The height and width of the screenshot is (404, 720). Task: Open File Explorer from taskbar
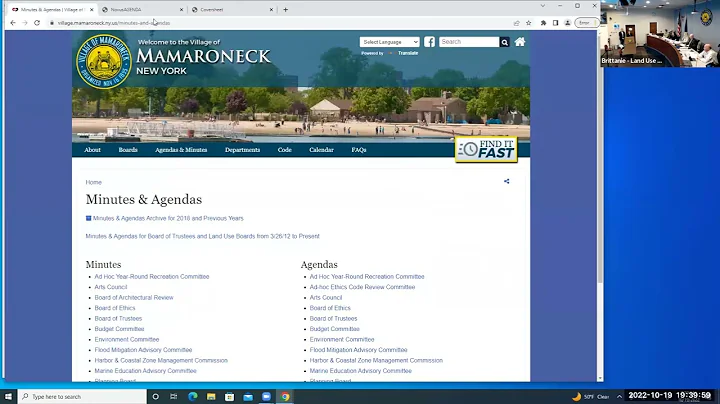pyautogui.click(x=211, y=396)
